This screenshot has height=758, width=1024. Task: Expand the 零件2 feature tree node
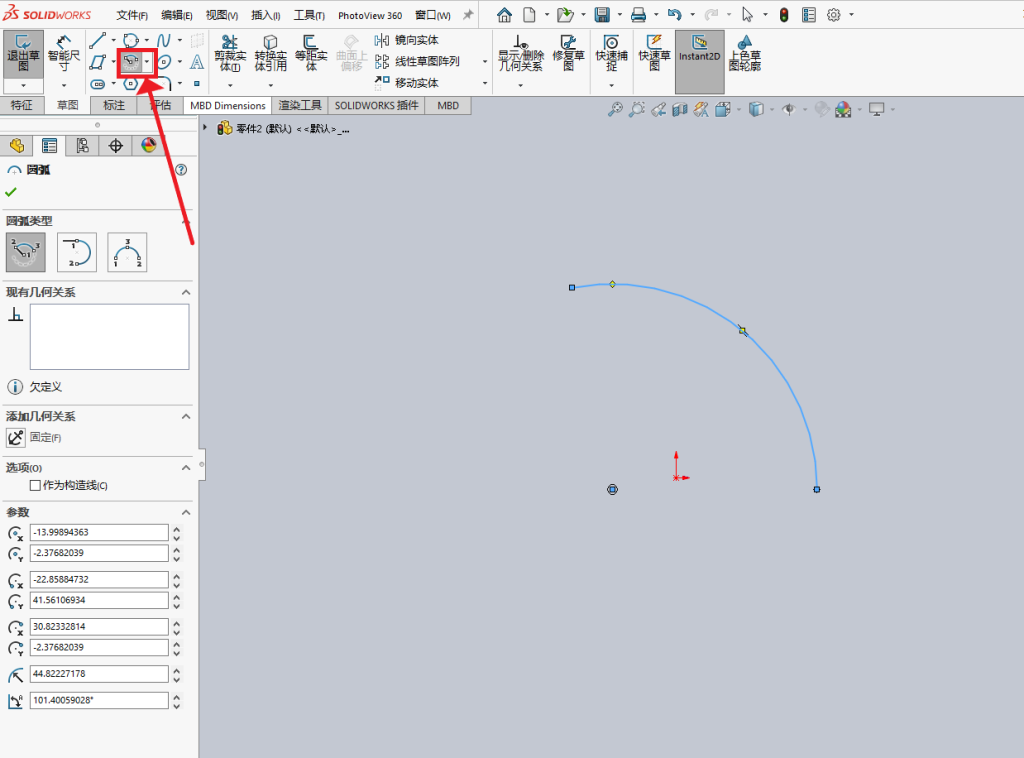pyautogui.click(x=205, y=128)
